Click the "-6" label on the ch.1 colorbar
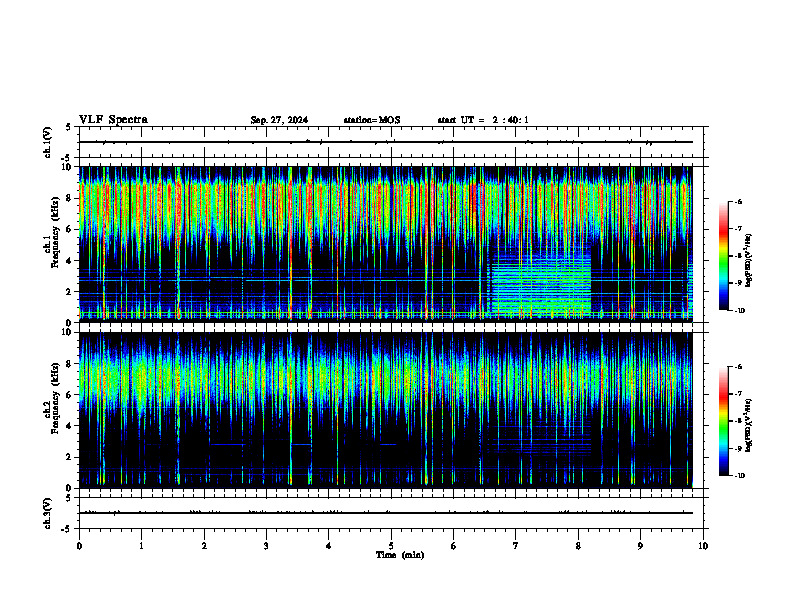 (738, 202)
